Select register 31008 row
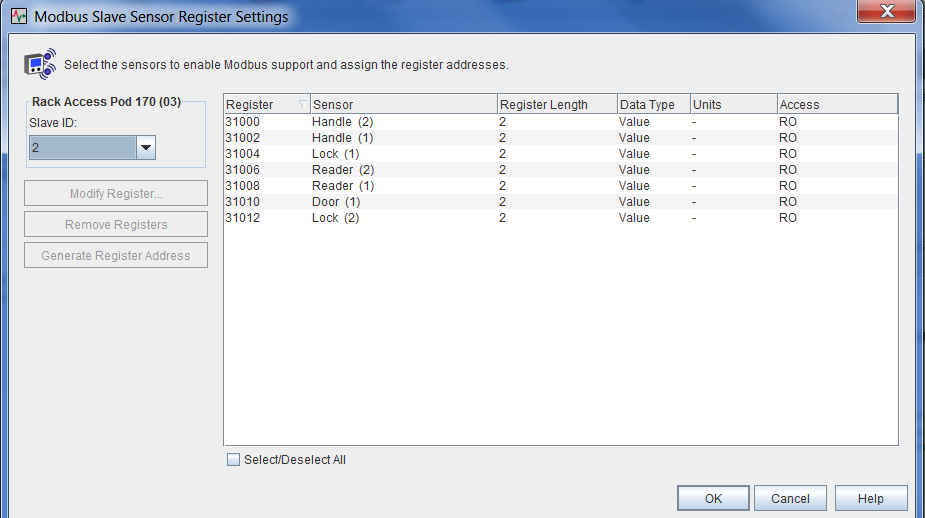The height and width of the screenshot is (518, 925). point(561,185)
